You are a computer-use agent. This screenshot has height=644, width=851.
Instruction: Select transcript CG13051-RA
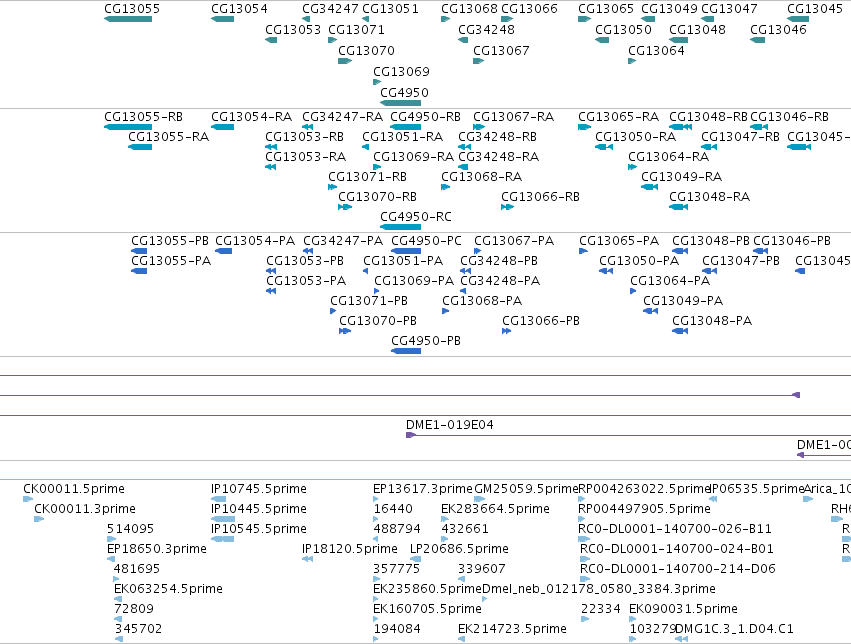coord(403,137)
